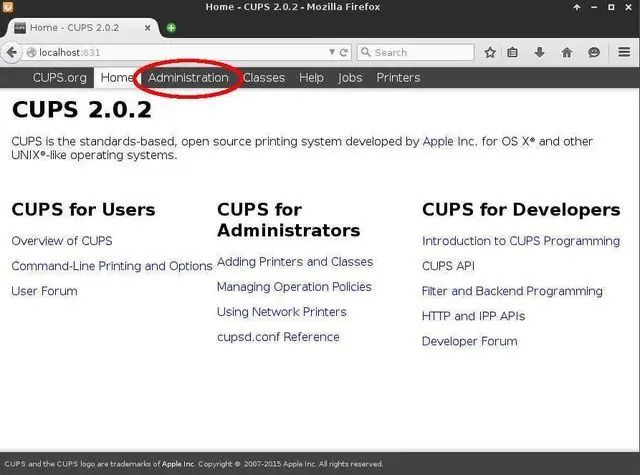
Task: Open Using Network Printers link
Action: [x=282, y=312]
